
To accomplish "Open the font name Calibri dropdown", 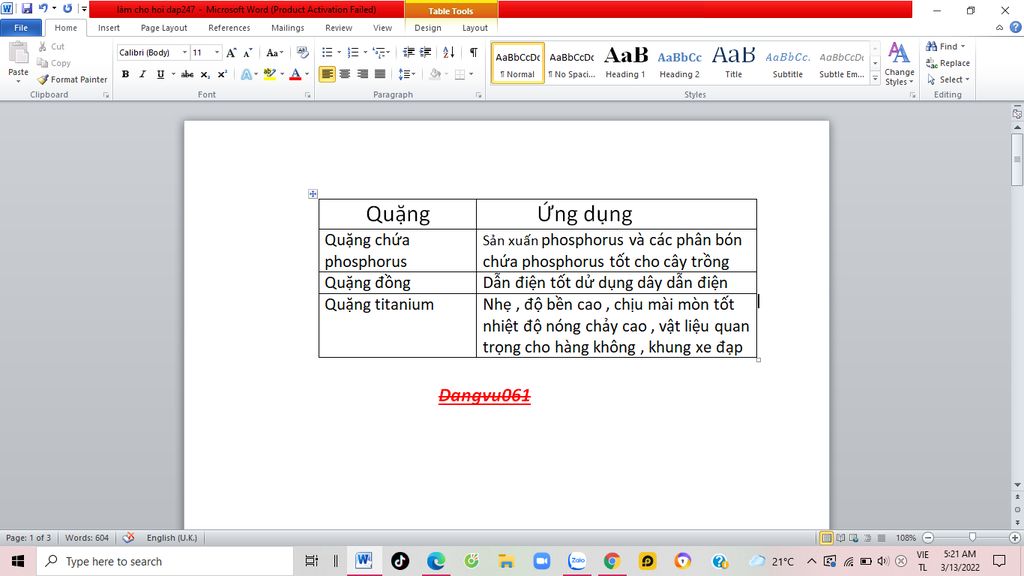I will [185, 52].
